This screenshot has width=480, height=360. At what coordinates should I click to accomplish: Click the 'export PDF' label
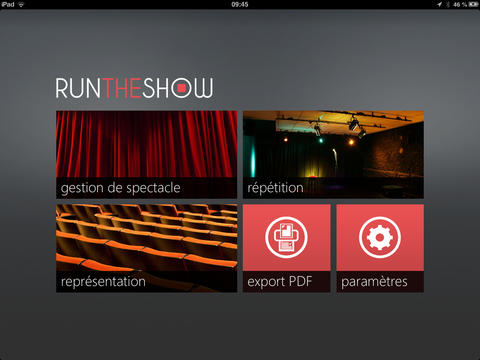280,282
